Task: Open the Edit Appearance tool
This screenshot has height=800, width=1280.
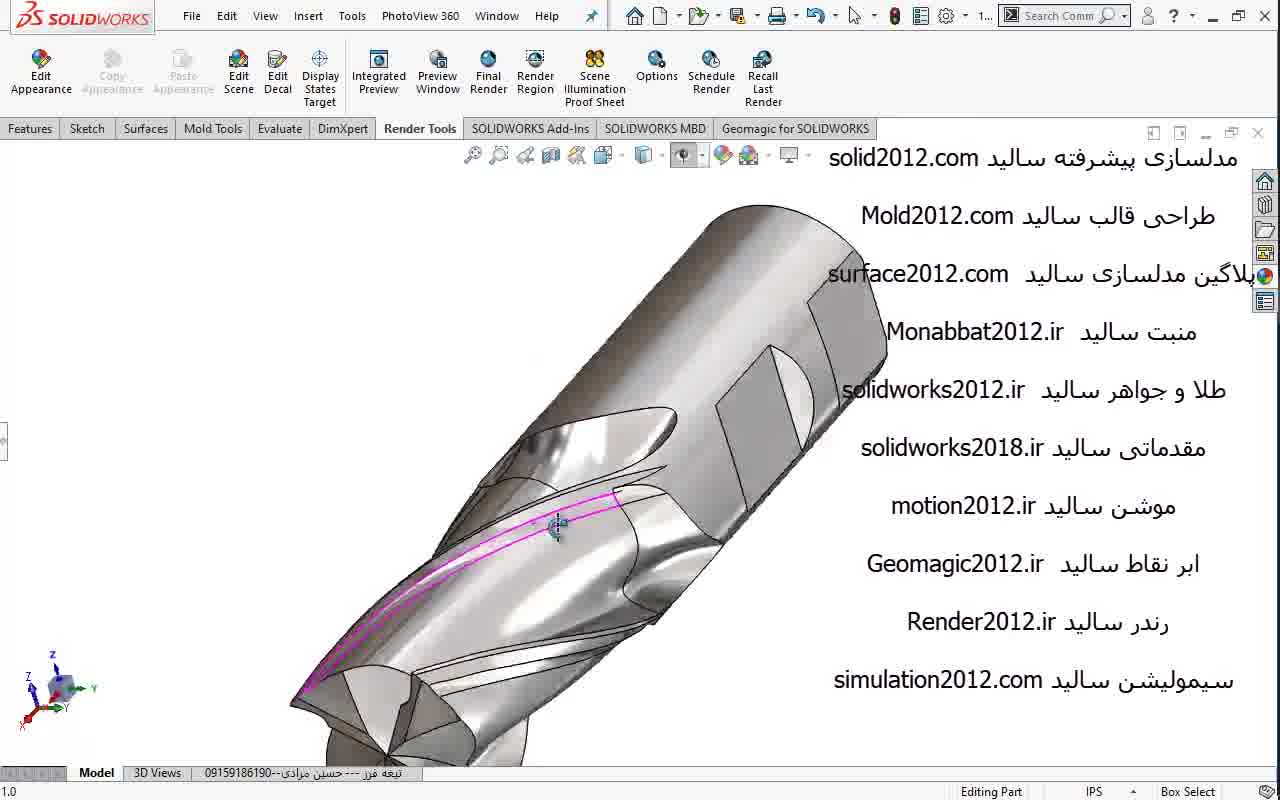Action: [41, 73]
